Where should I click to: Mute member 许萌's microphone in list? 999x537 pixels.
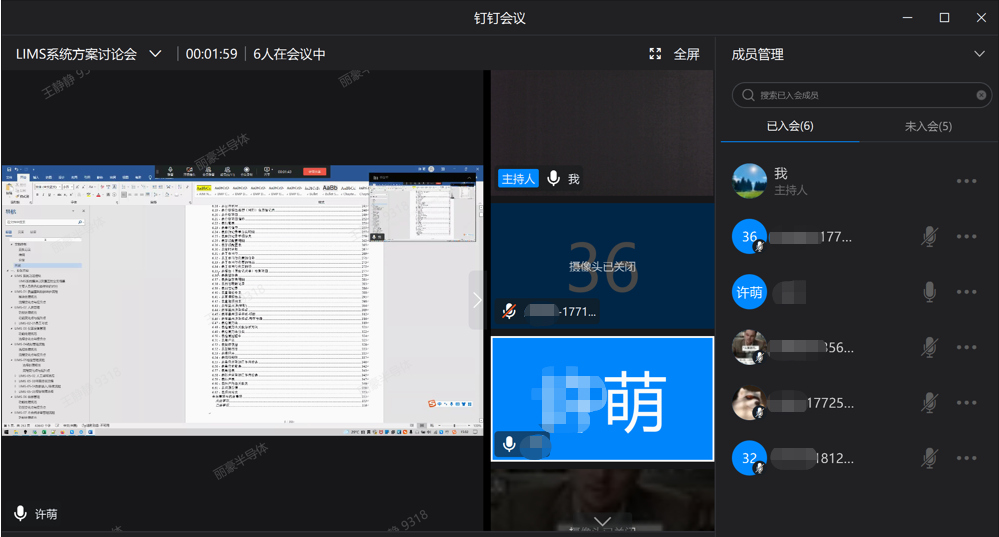(930, 292)
